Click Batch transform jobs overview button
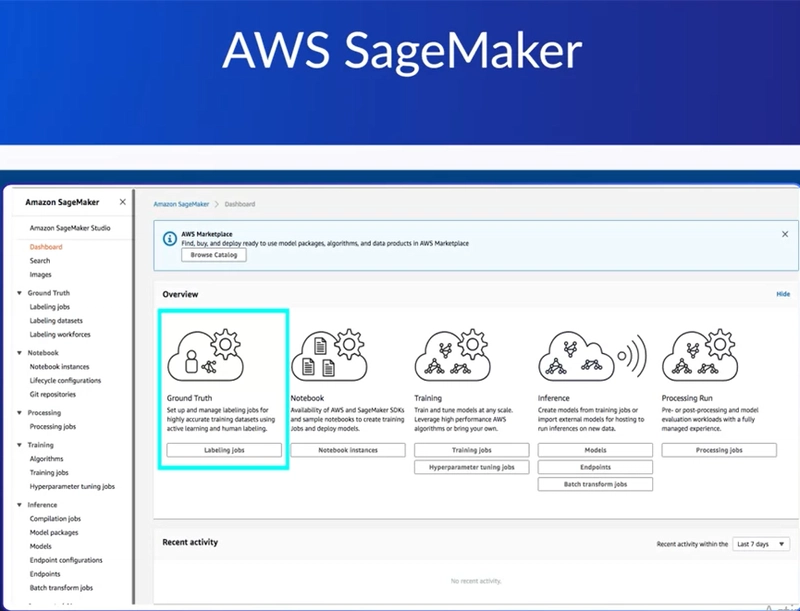The image size is (800, 611). [x=595, y=484]
